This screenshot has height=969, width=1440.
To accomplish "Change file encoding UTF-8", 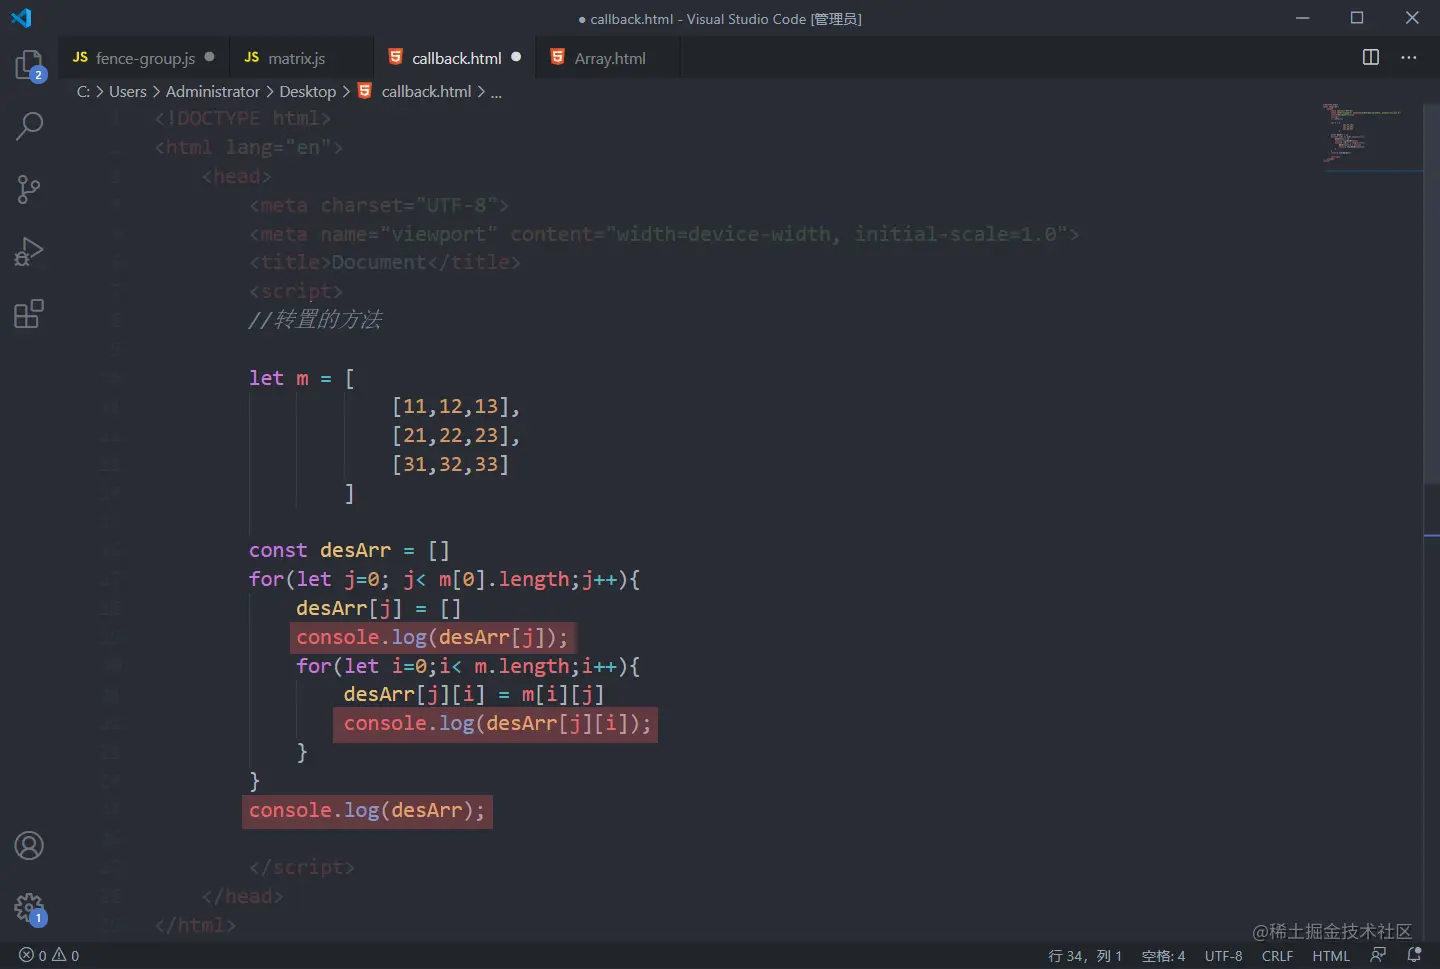I will 1223,956.
